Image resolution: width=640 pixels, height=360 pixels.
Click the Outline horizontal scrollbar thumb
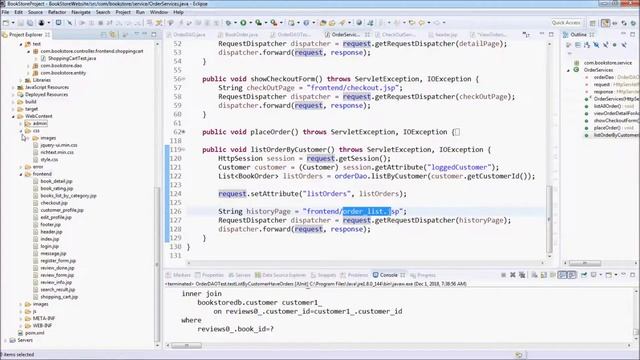coord(585,263)
